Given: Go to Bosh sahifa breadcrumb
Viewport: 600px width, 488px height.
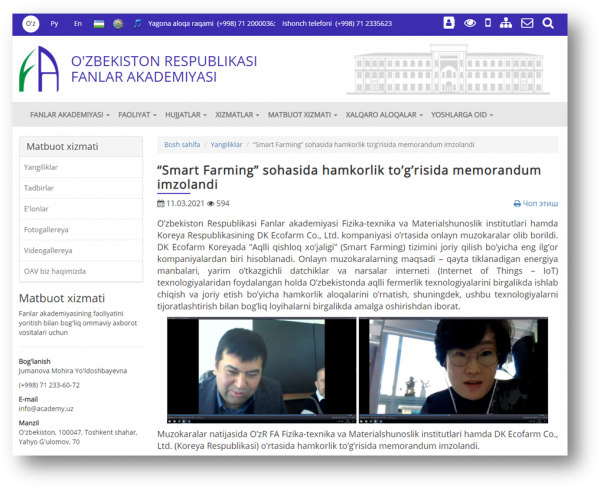Looking at the screenshot, I should [x=182, y=145].
